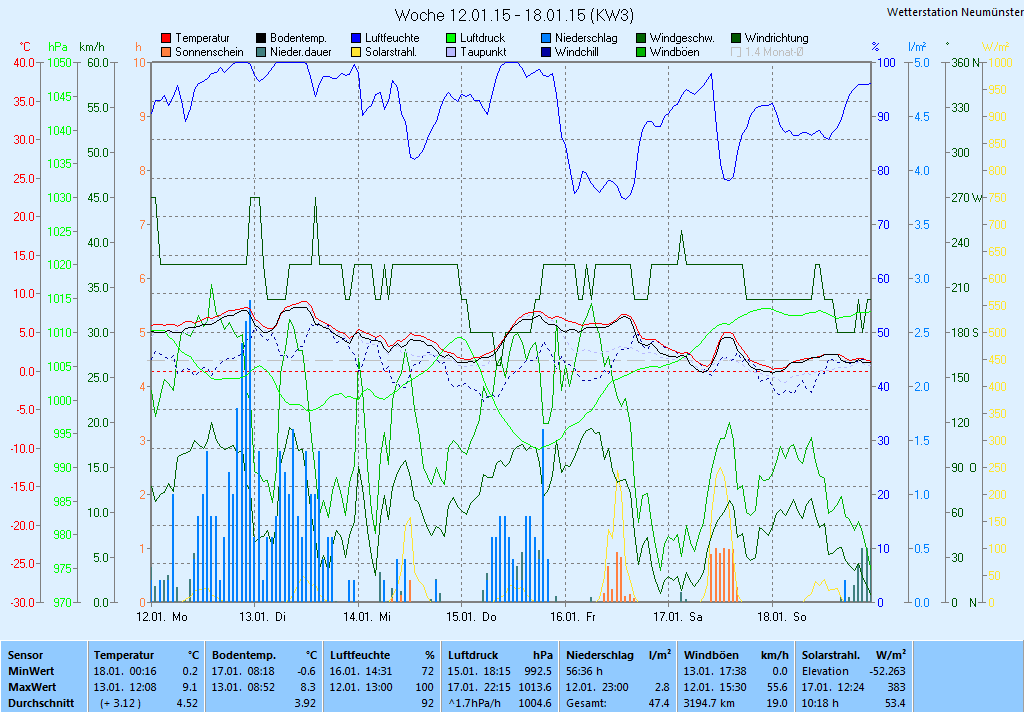Click the Luftdruck minimum value 992.5
The image size is (1024, 712).
pyautogui.click(x=538, y=672)
